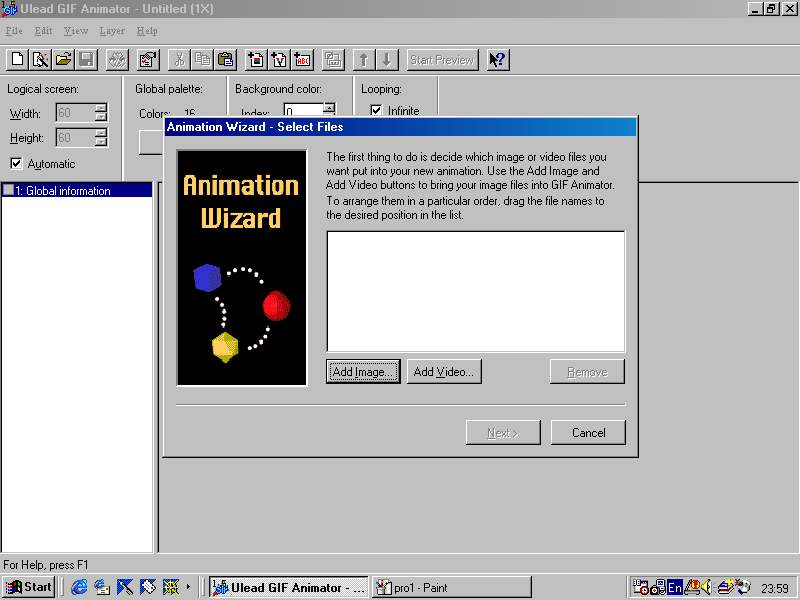This screenshot has width=800, height=600.
Task: Switch to pro1 - Paint in taskbar
Action: click(x=450, y=587)
